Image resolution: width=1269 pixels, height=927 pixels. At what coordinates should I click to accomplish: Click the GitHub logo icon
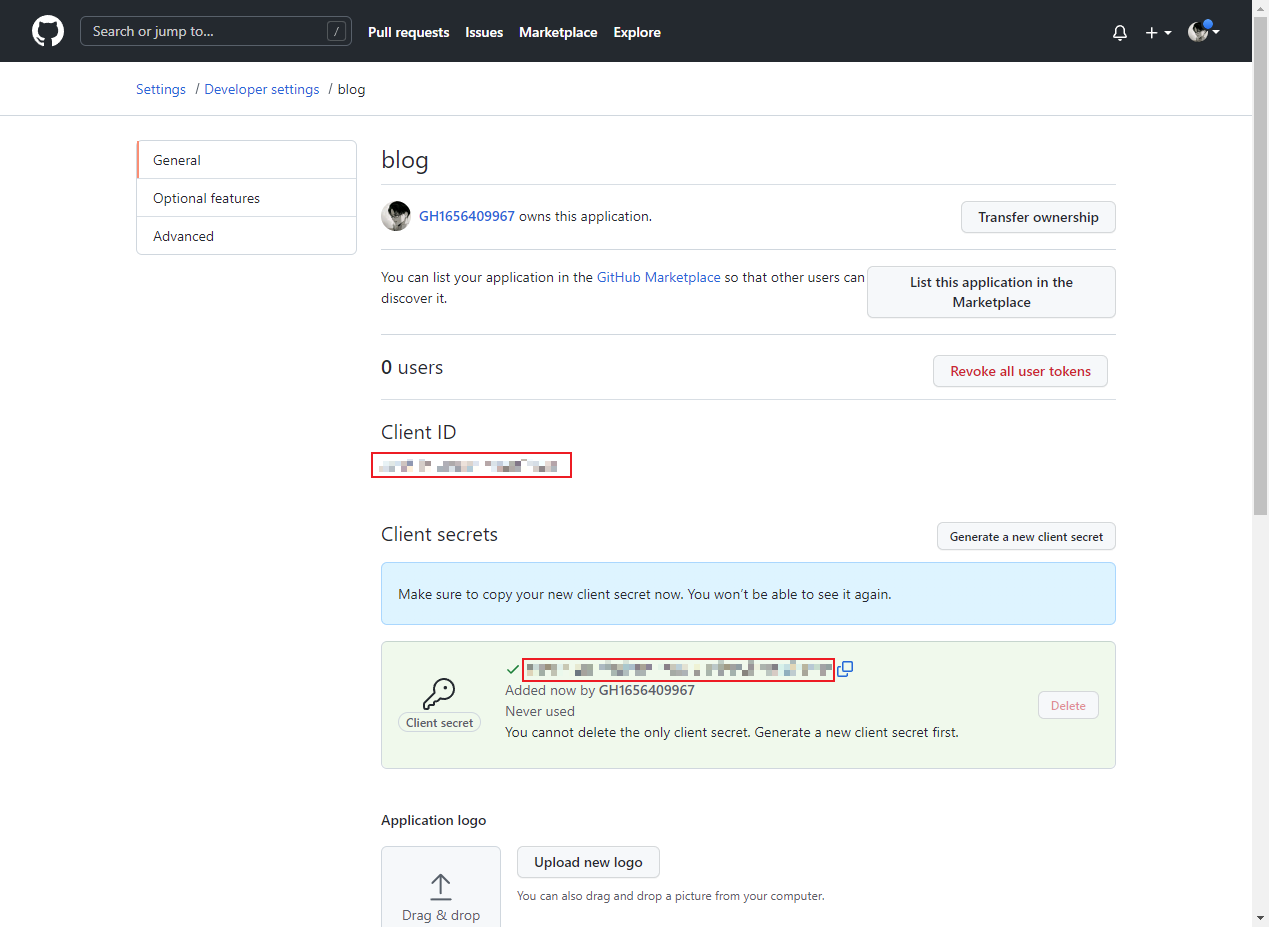47,31
